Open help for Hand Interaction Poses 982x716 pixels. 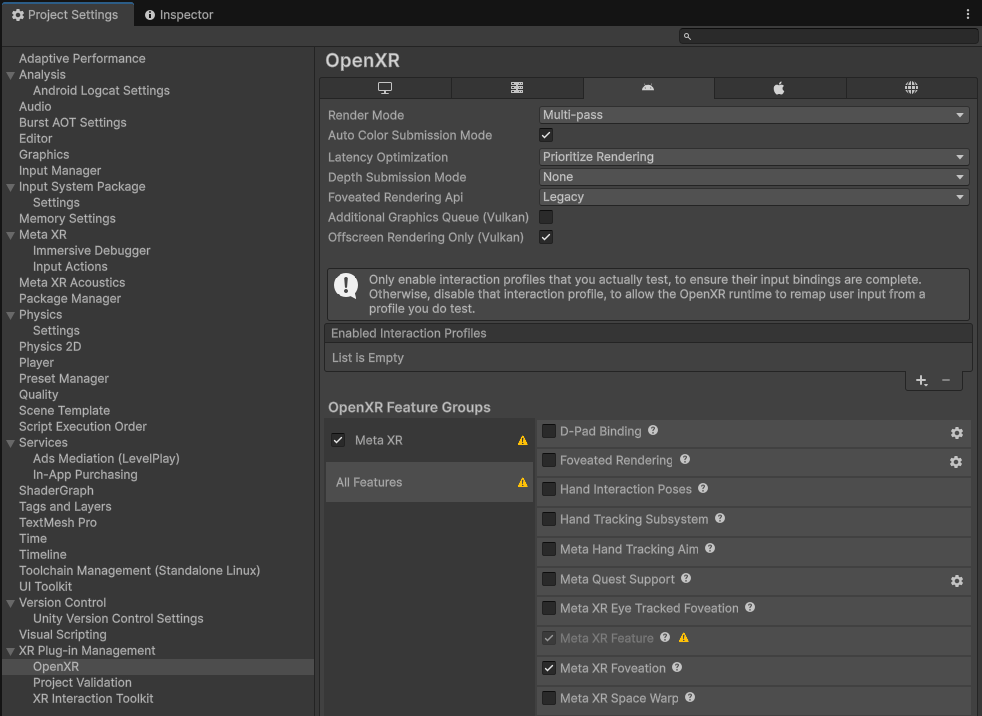click(703, 488)
